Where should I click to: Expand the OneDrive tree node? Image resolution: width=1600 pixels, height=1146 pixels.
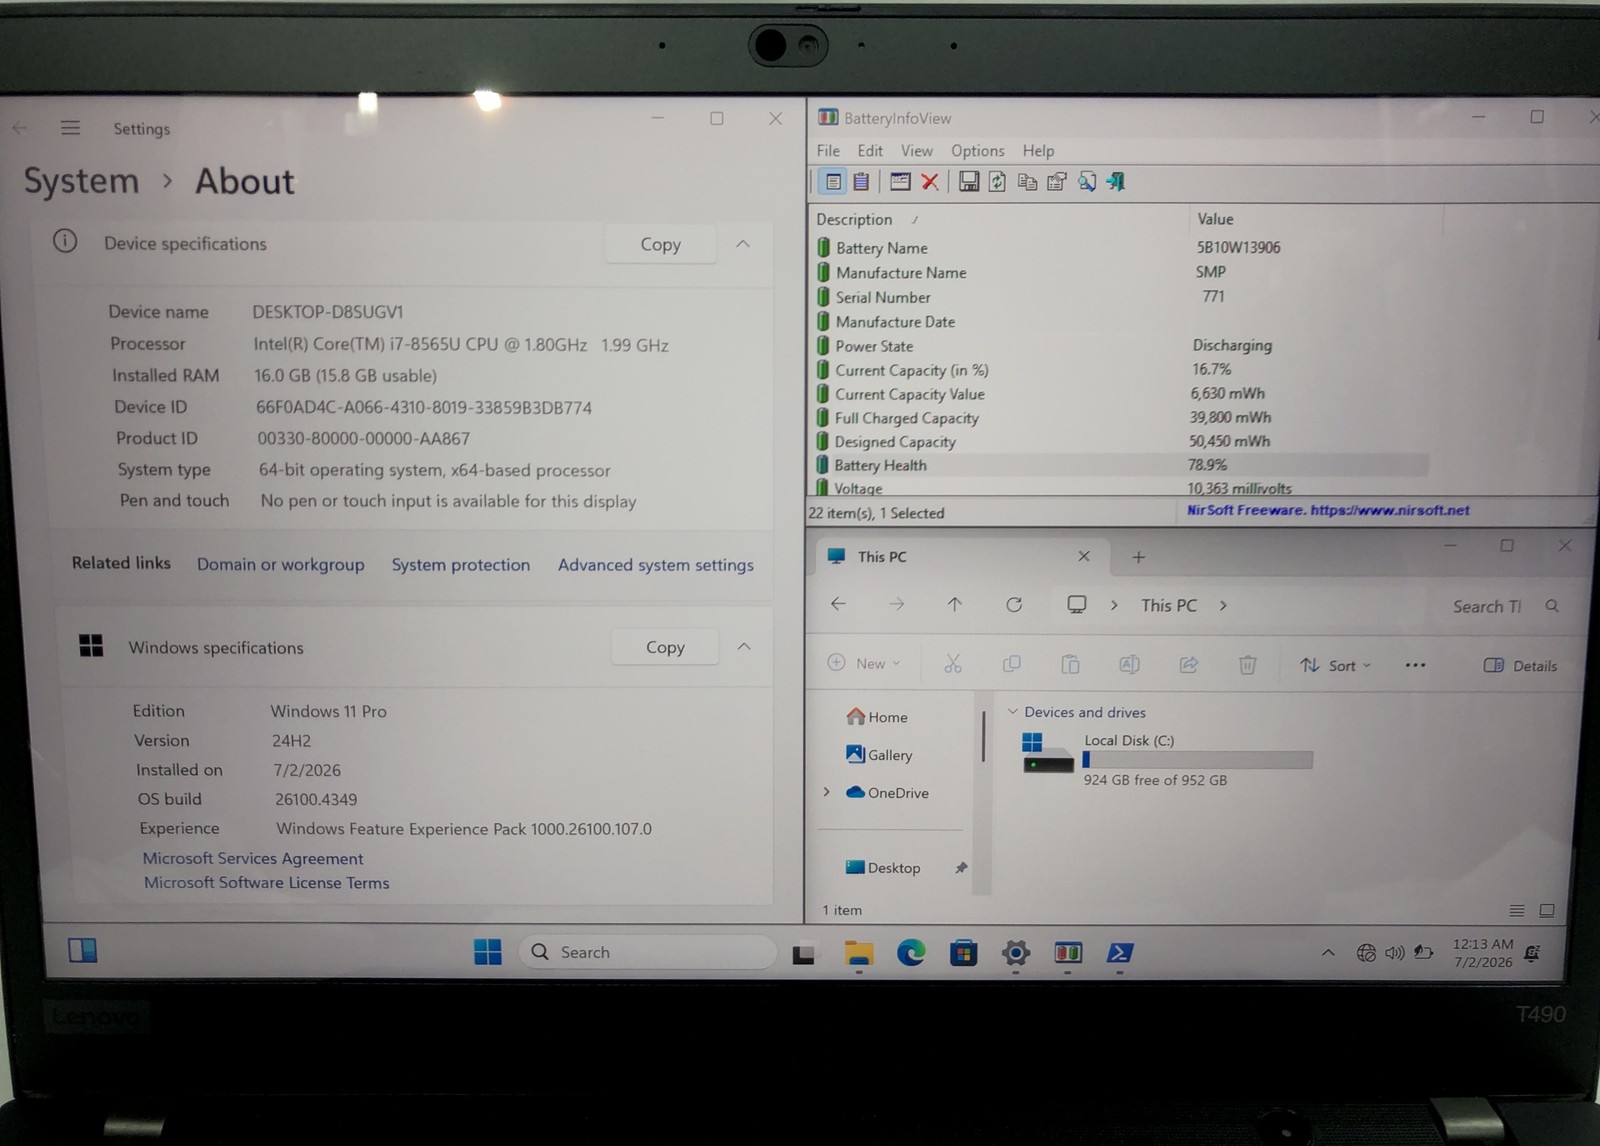pos(827,792)
